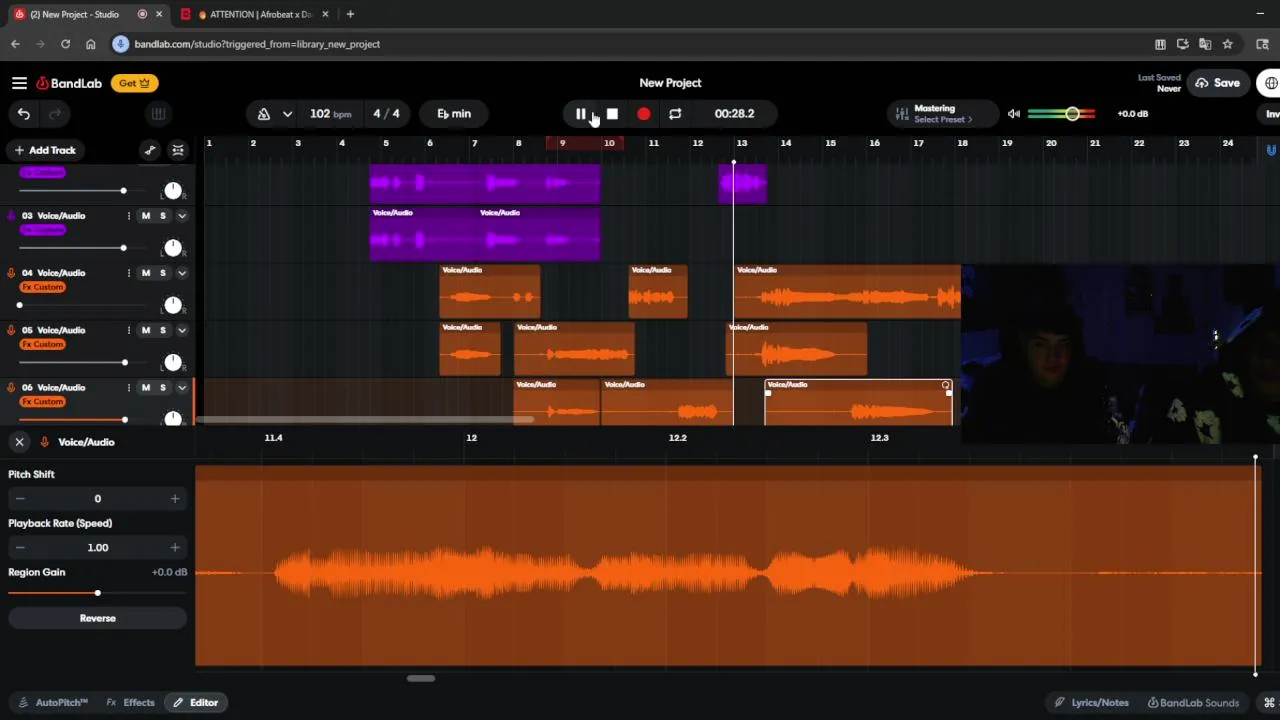Open the metronome options dropdown
Viewport: 1280px width, 720px height.
tap(287, 114)
